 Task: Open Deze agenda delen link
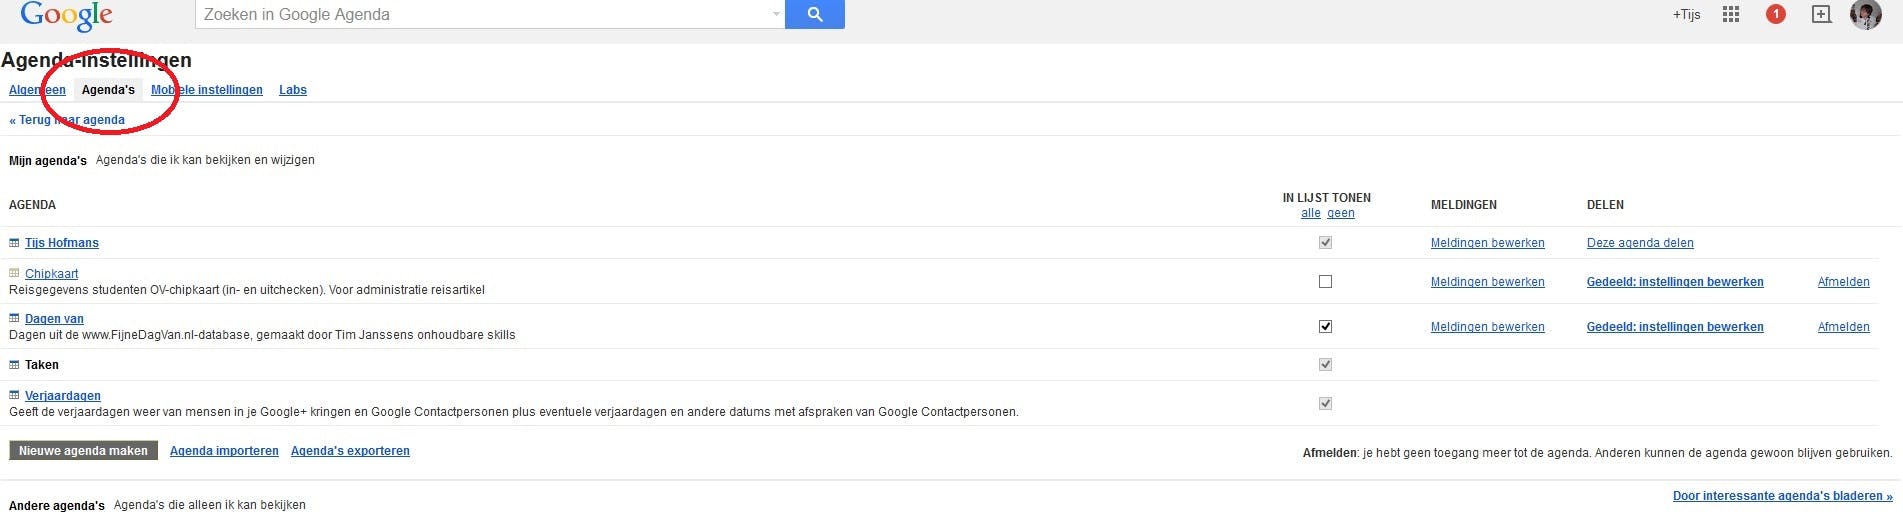[1640, 243]
